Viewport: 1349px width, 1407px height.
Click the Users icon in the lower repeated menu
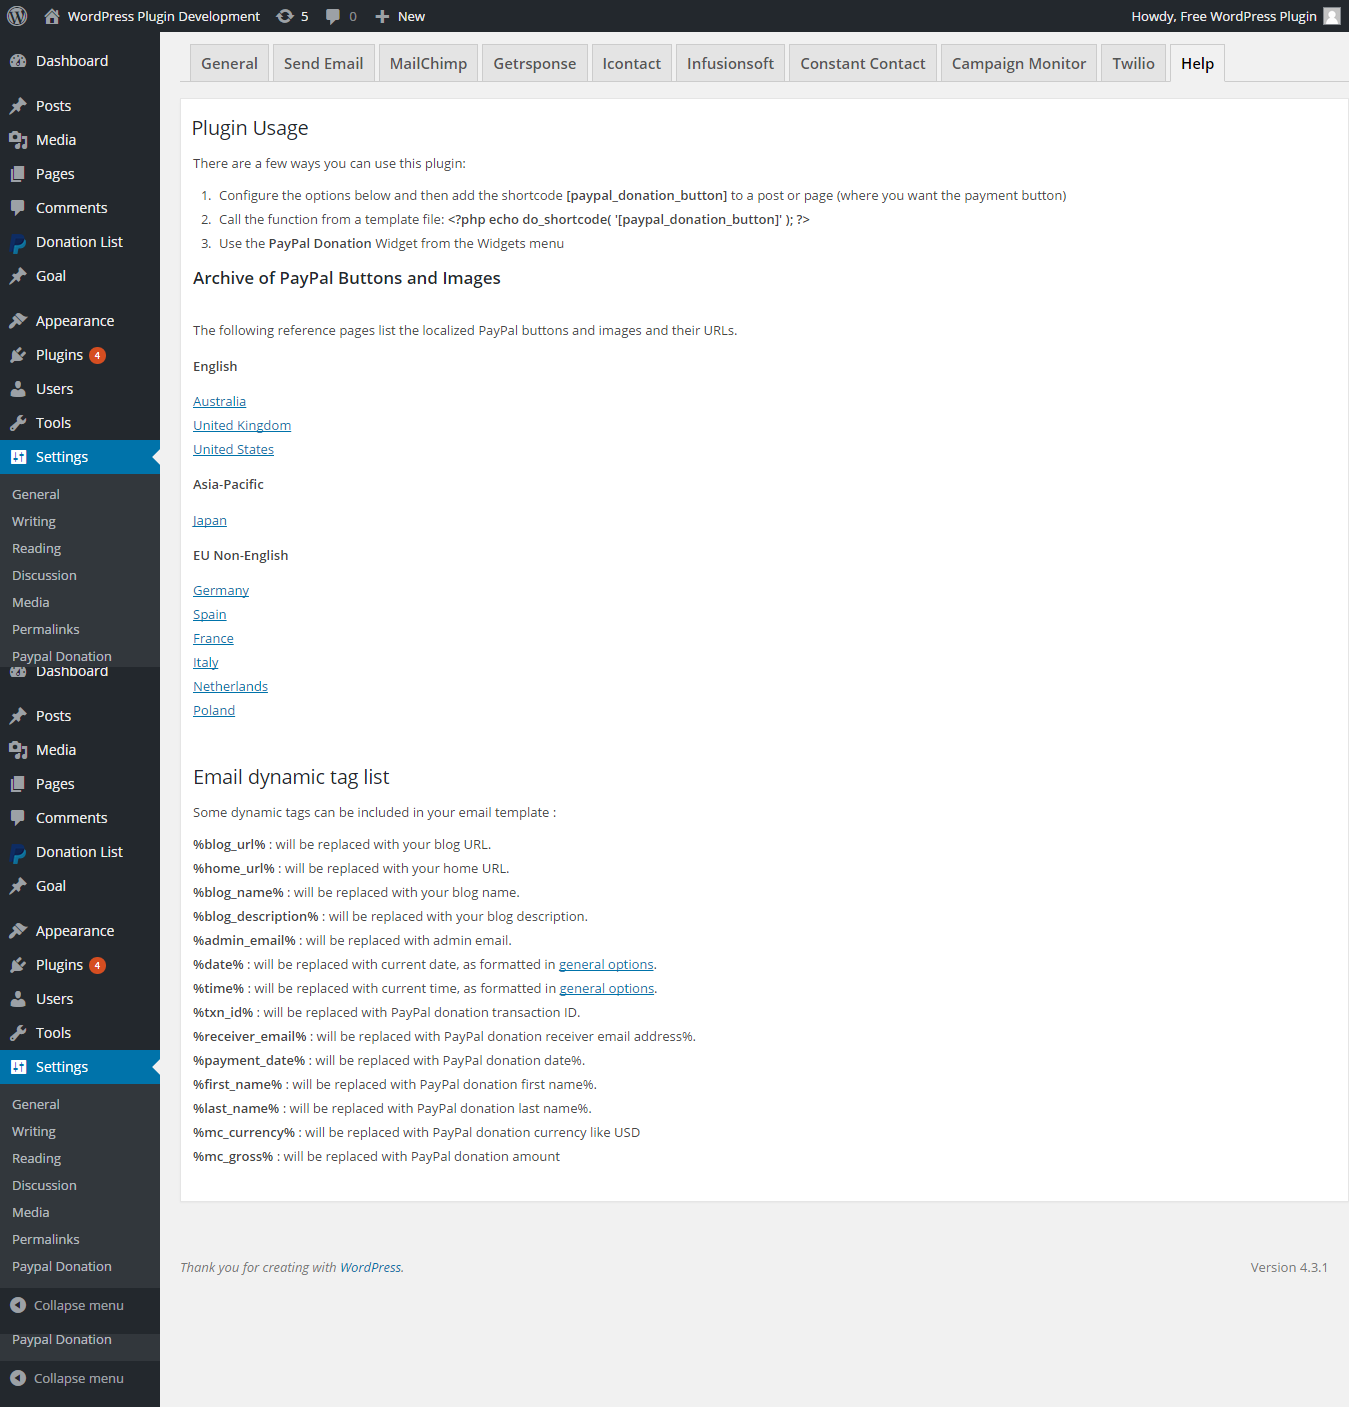click(x=18, y=999)
